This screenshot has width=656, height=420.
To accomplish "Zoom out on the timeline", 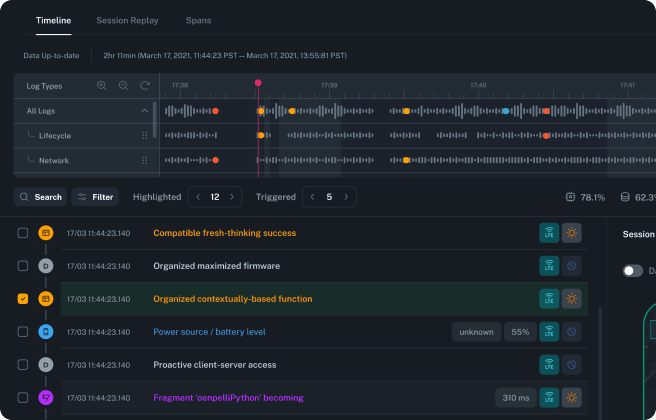I will click(123, 86).
